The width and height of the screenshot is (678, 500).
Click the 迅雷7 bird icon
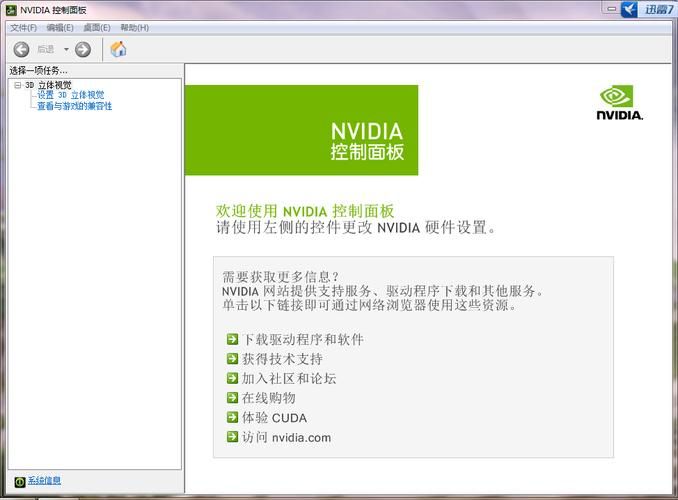[629, 9]
